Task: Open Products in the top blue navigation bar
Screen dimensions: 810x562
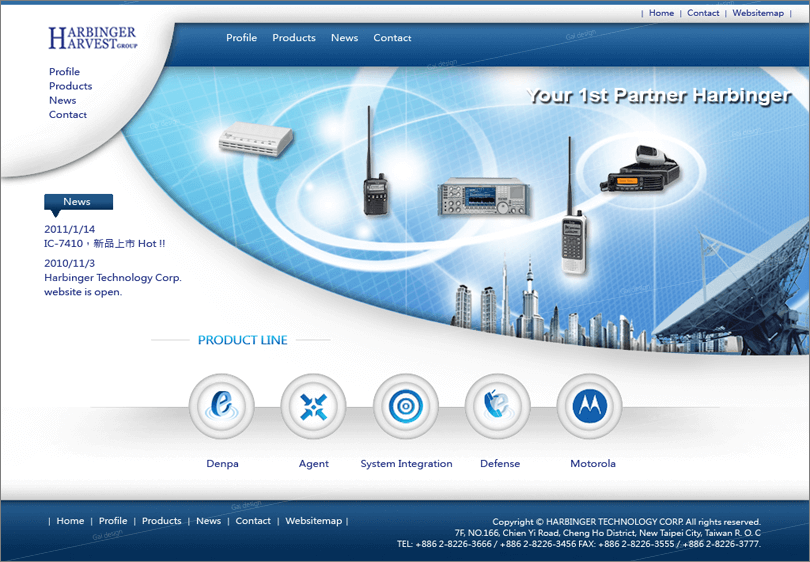Action: (294, 38)
